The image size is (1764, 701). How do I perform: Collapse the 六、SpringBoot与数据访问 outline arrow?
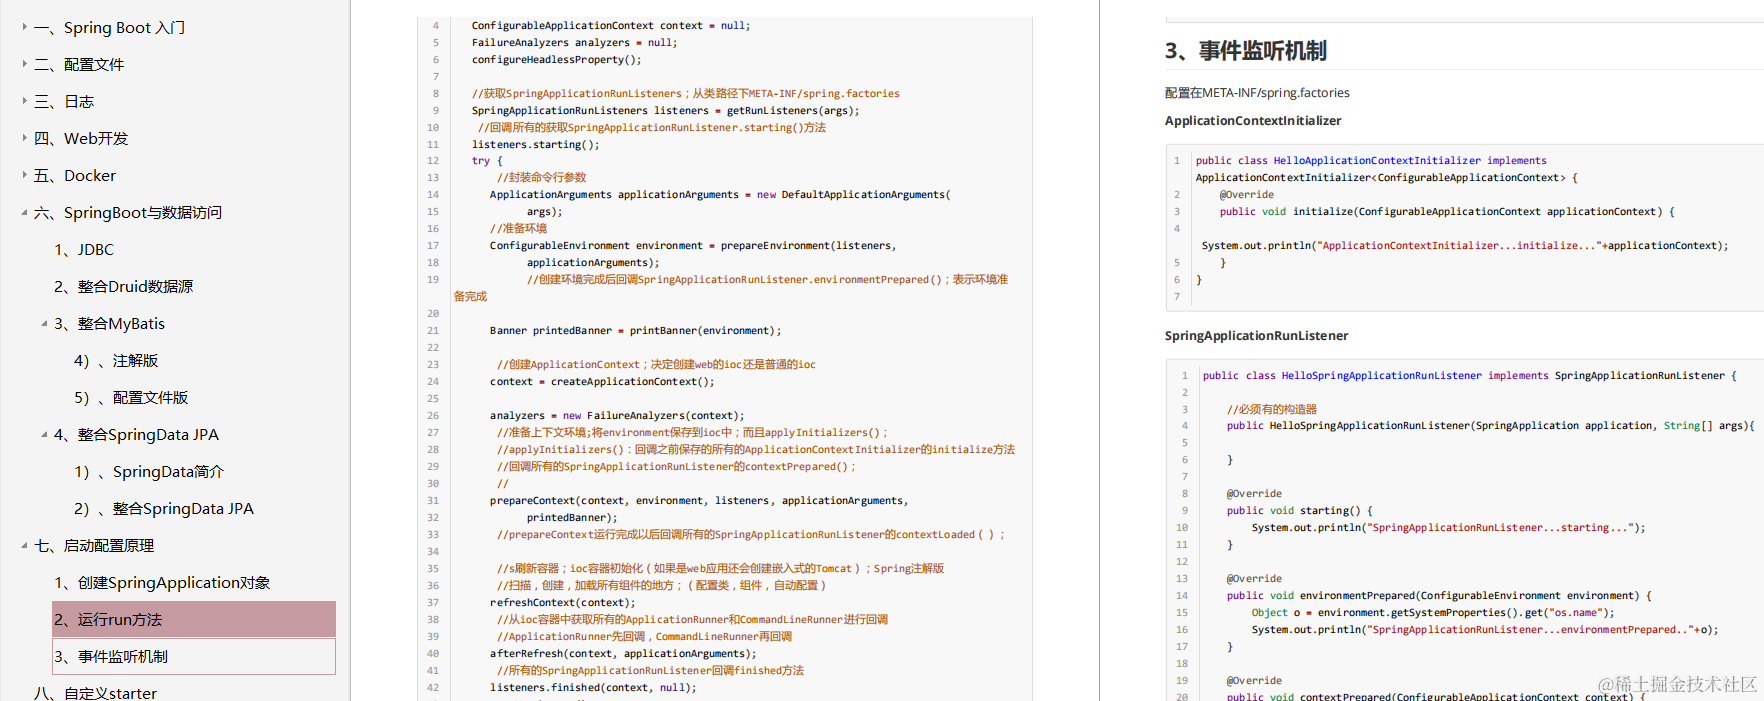pyautogui.click(x=24, y=212)
